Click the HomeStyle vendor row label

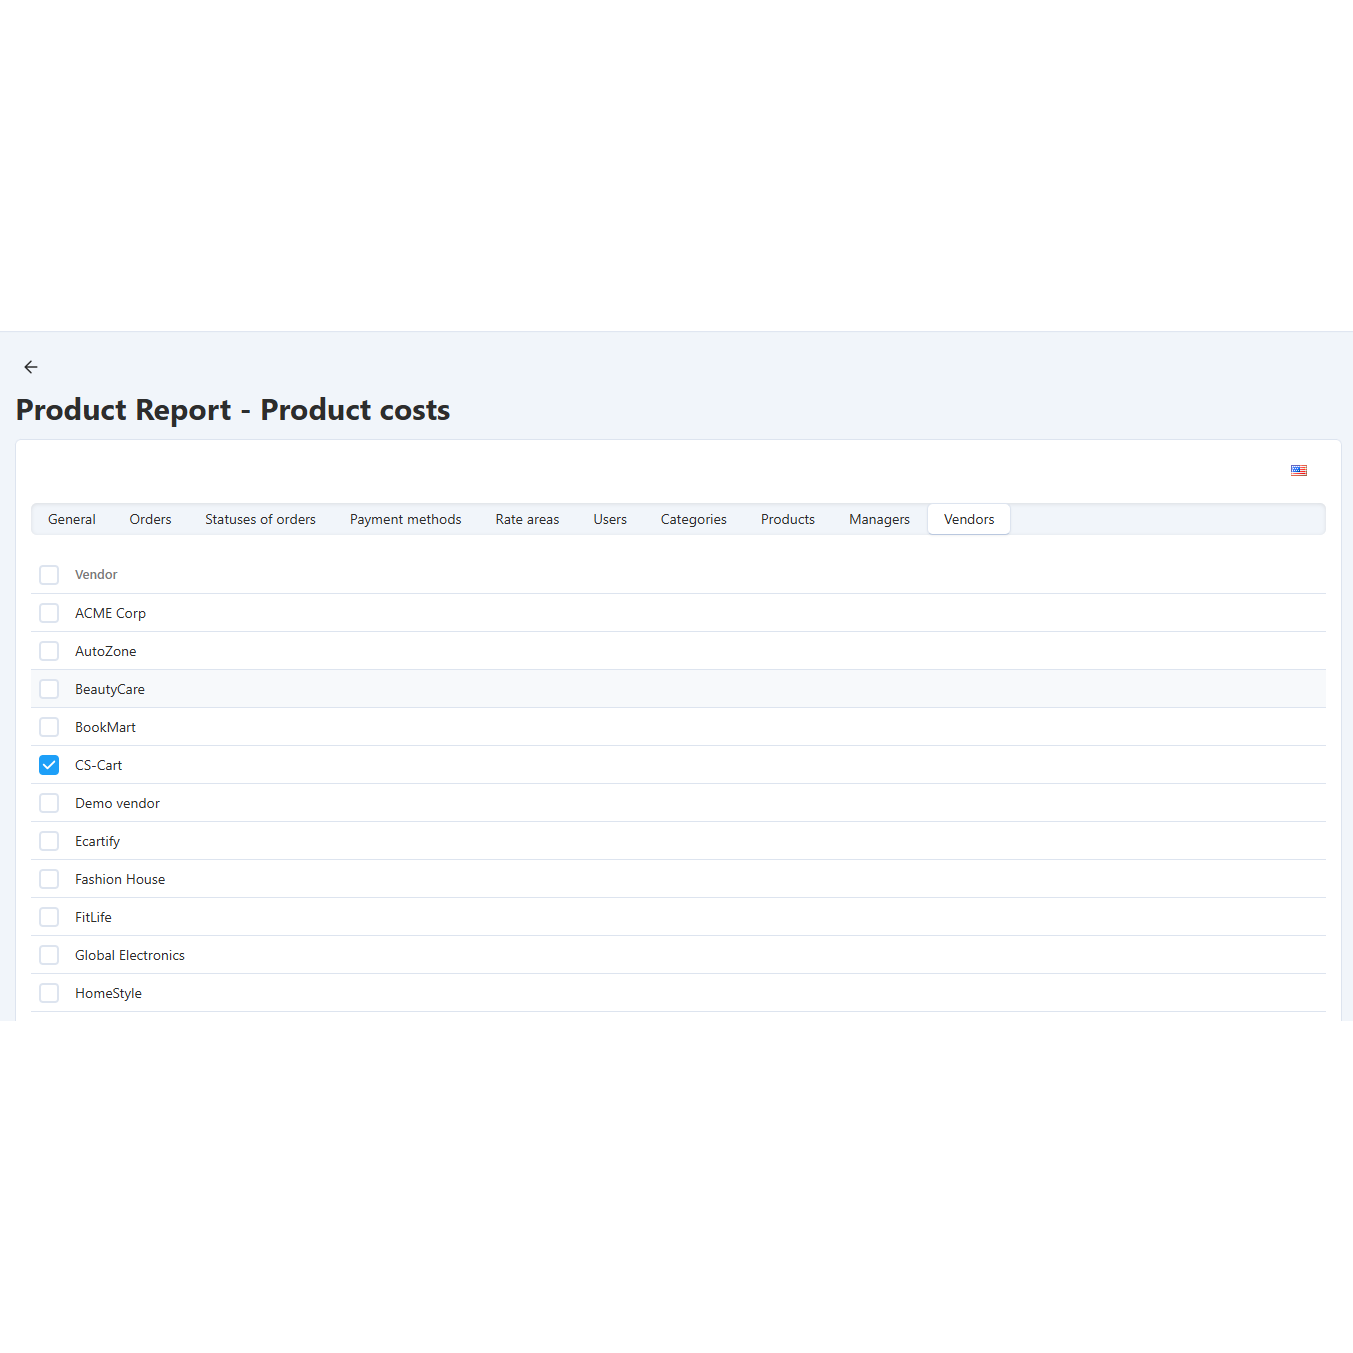[x=108, y=993]
